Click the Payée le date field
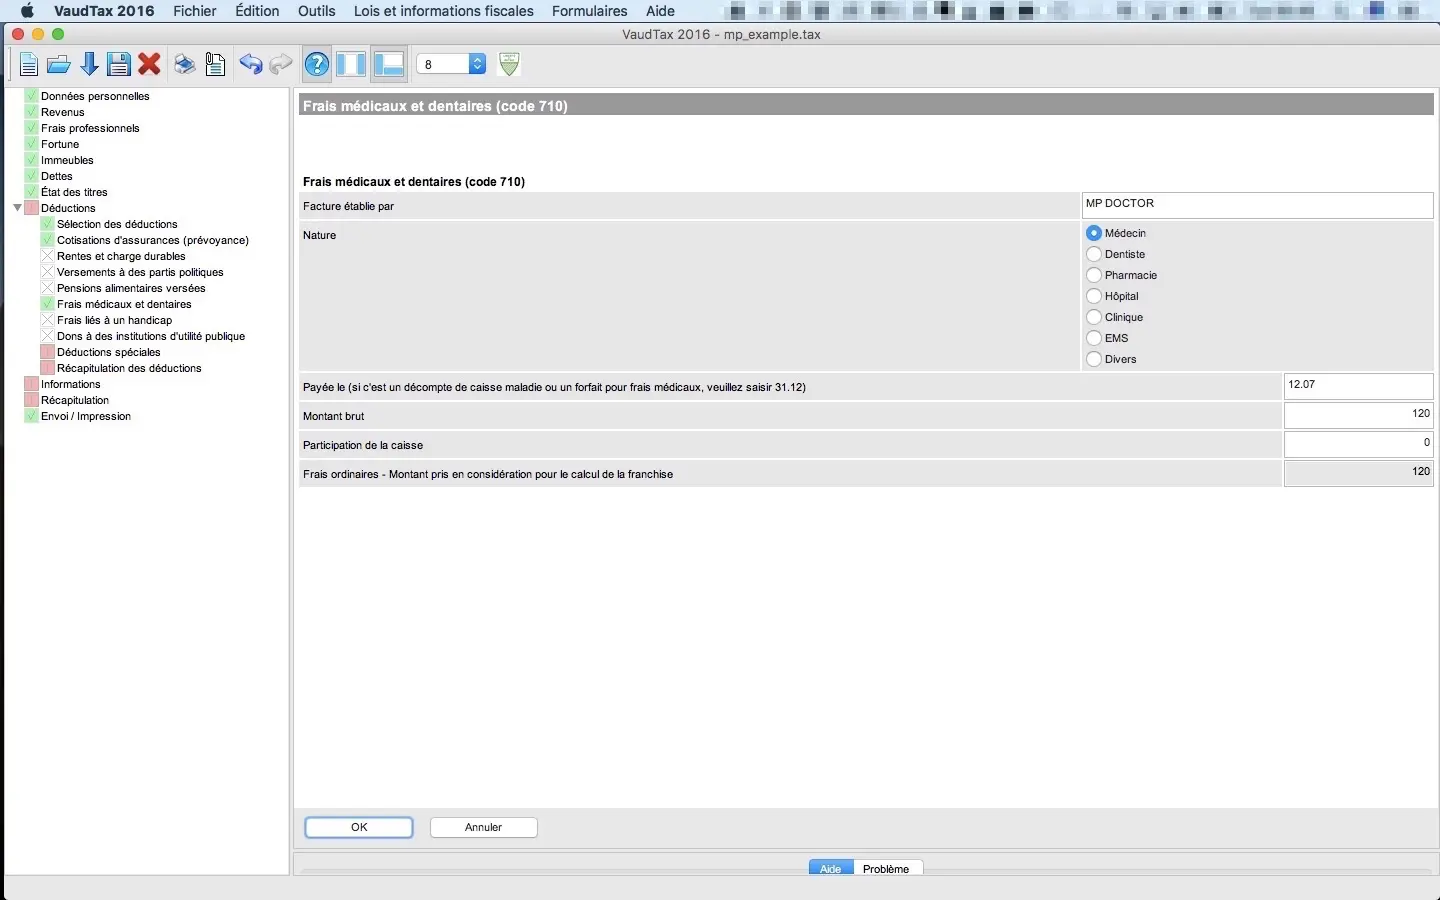Image resolution: width=1440 pixels, height=900 pixels. [x=1359, y=386]
